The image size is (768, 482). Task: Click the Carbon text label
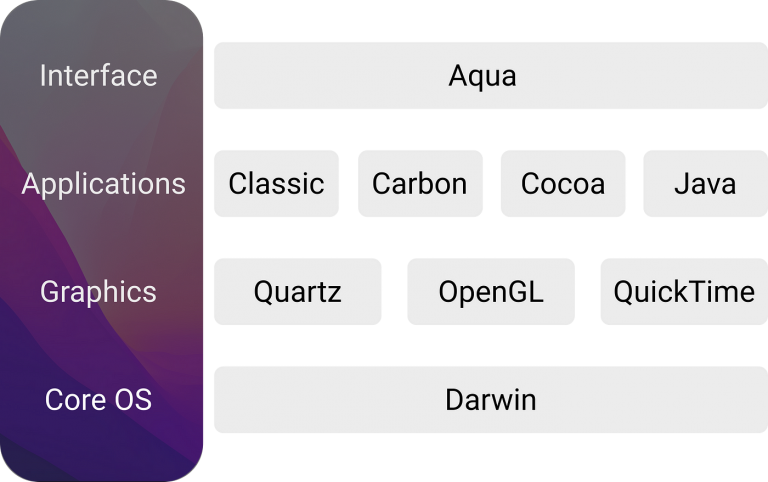(420, 184)
